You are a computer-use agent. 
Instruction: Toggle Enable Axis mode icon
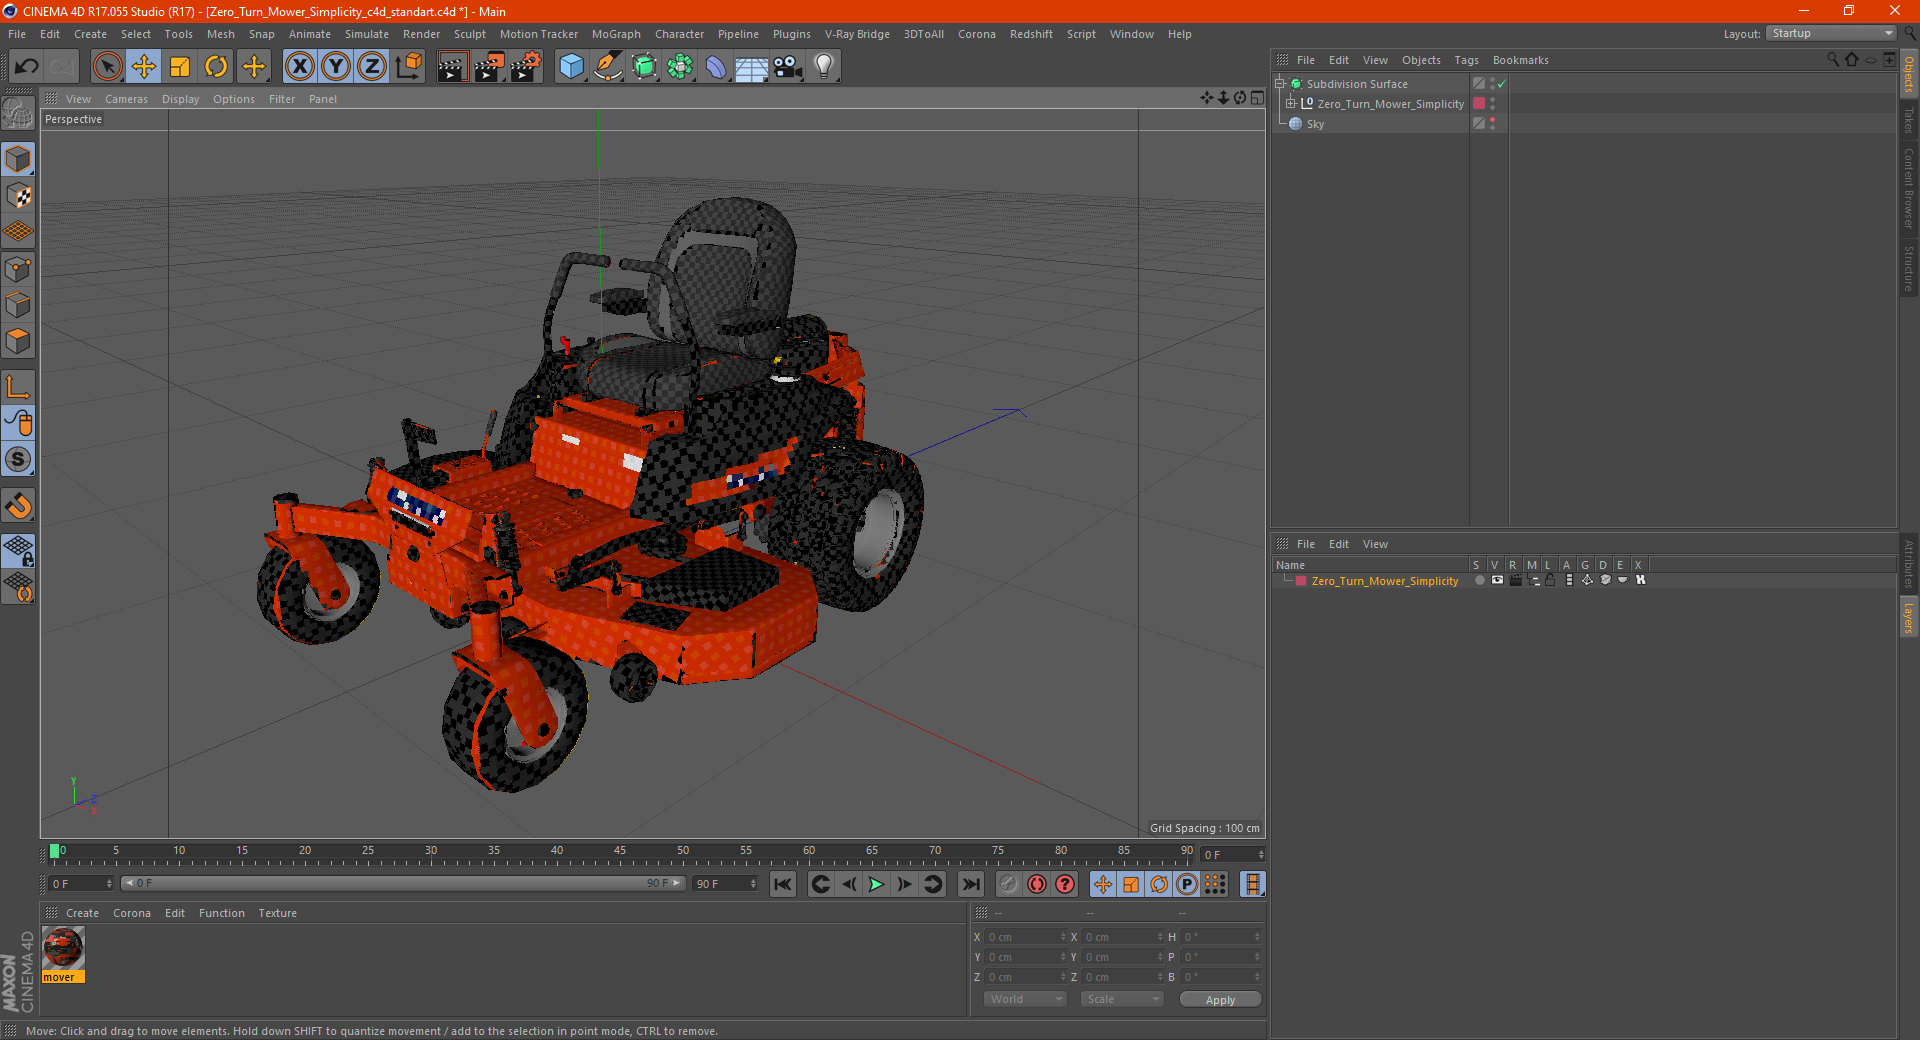click(x=18, y=387)
